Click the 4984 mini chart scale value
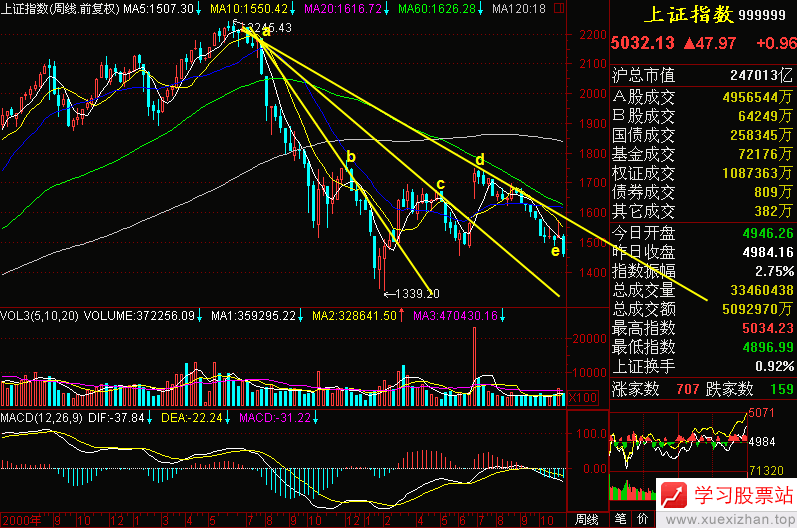 coord(762,442)
